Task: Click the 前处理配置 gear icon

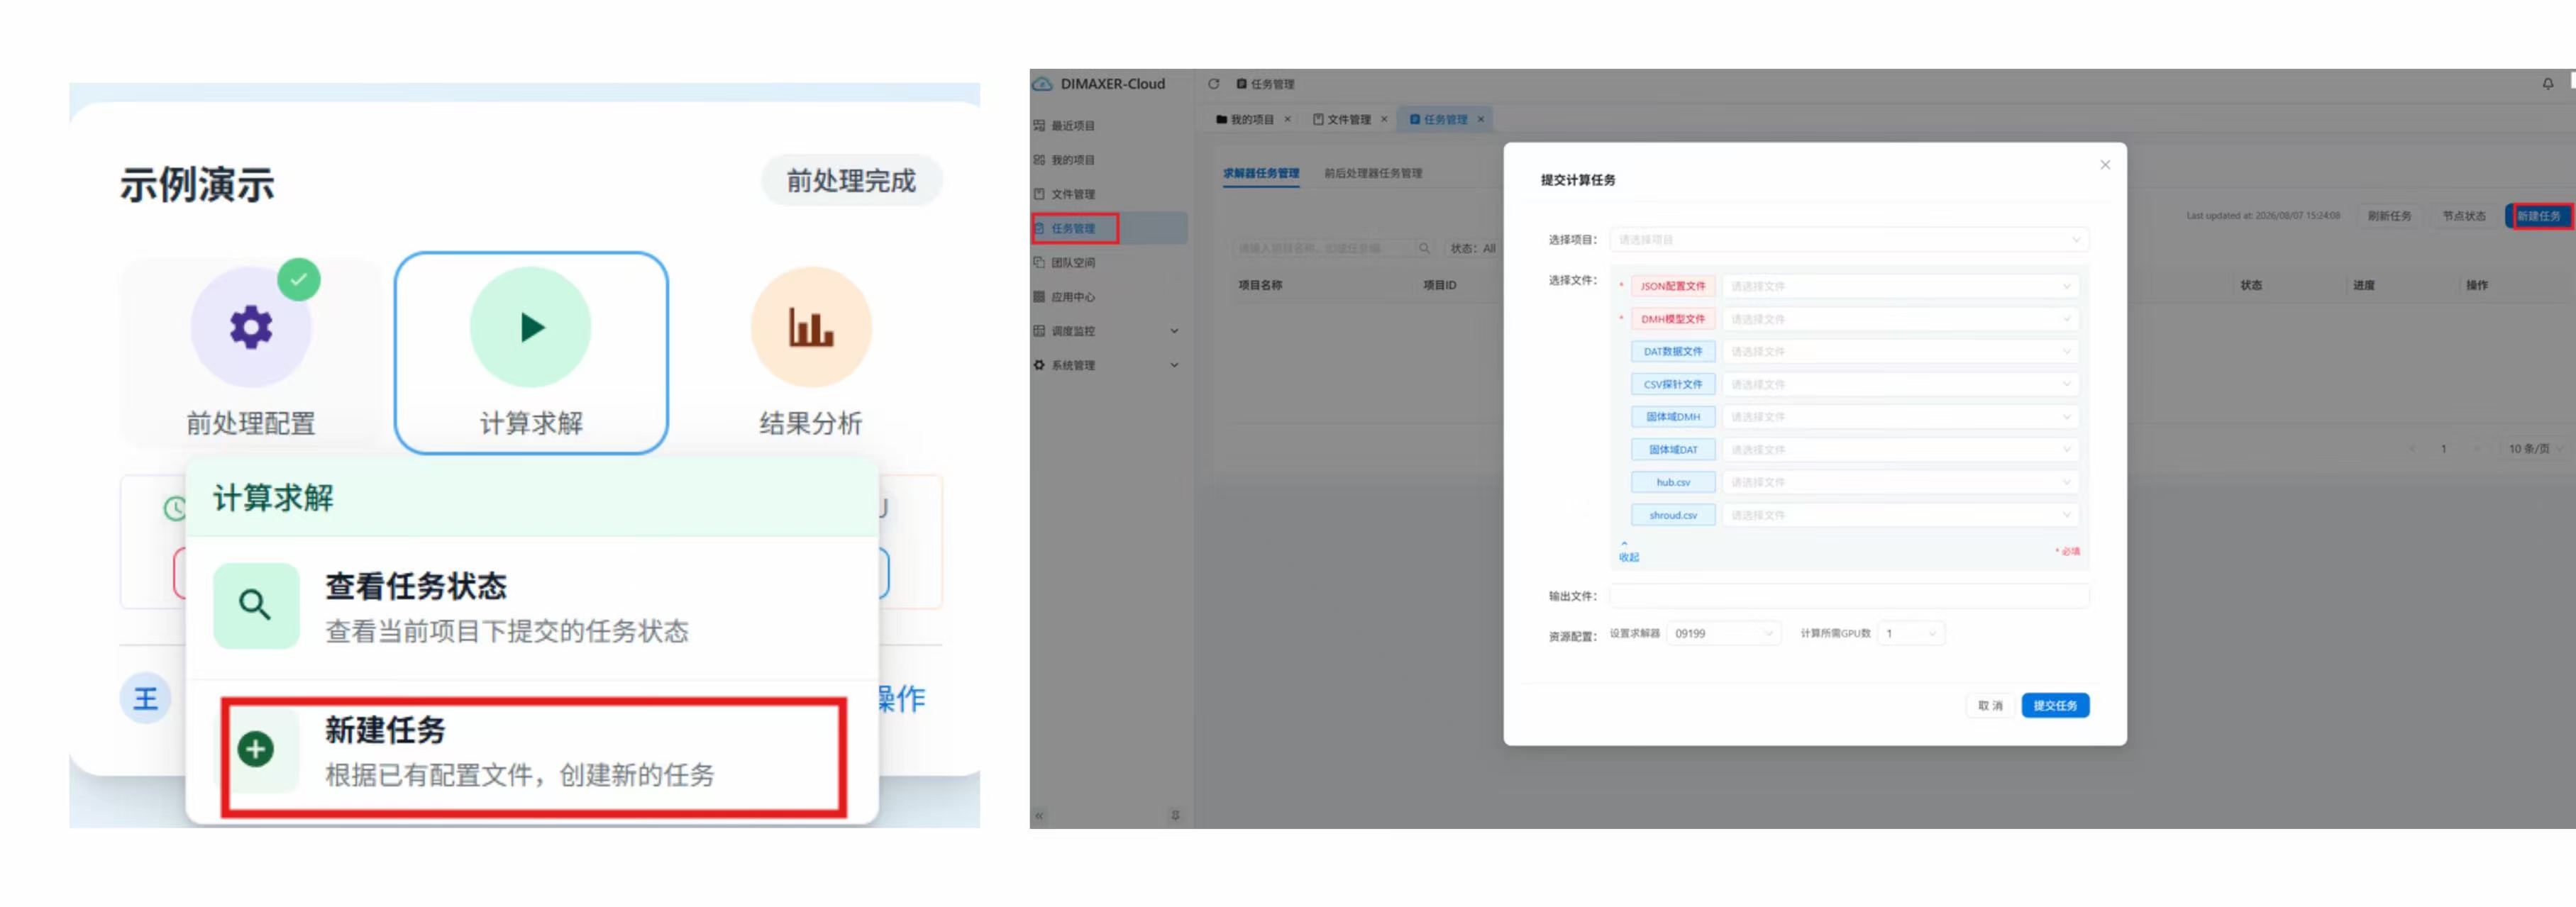Action: click(251, 327)
